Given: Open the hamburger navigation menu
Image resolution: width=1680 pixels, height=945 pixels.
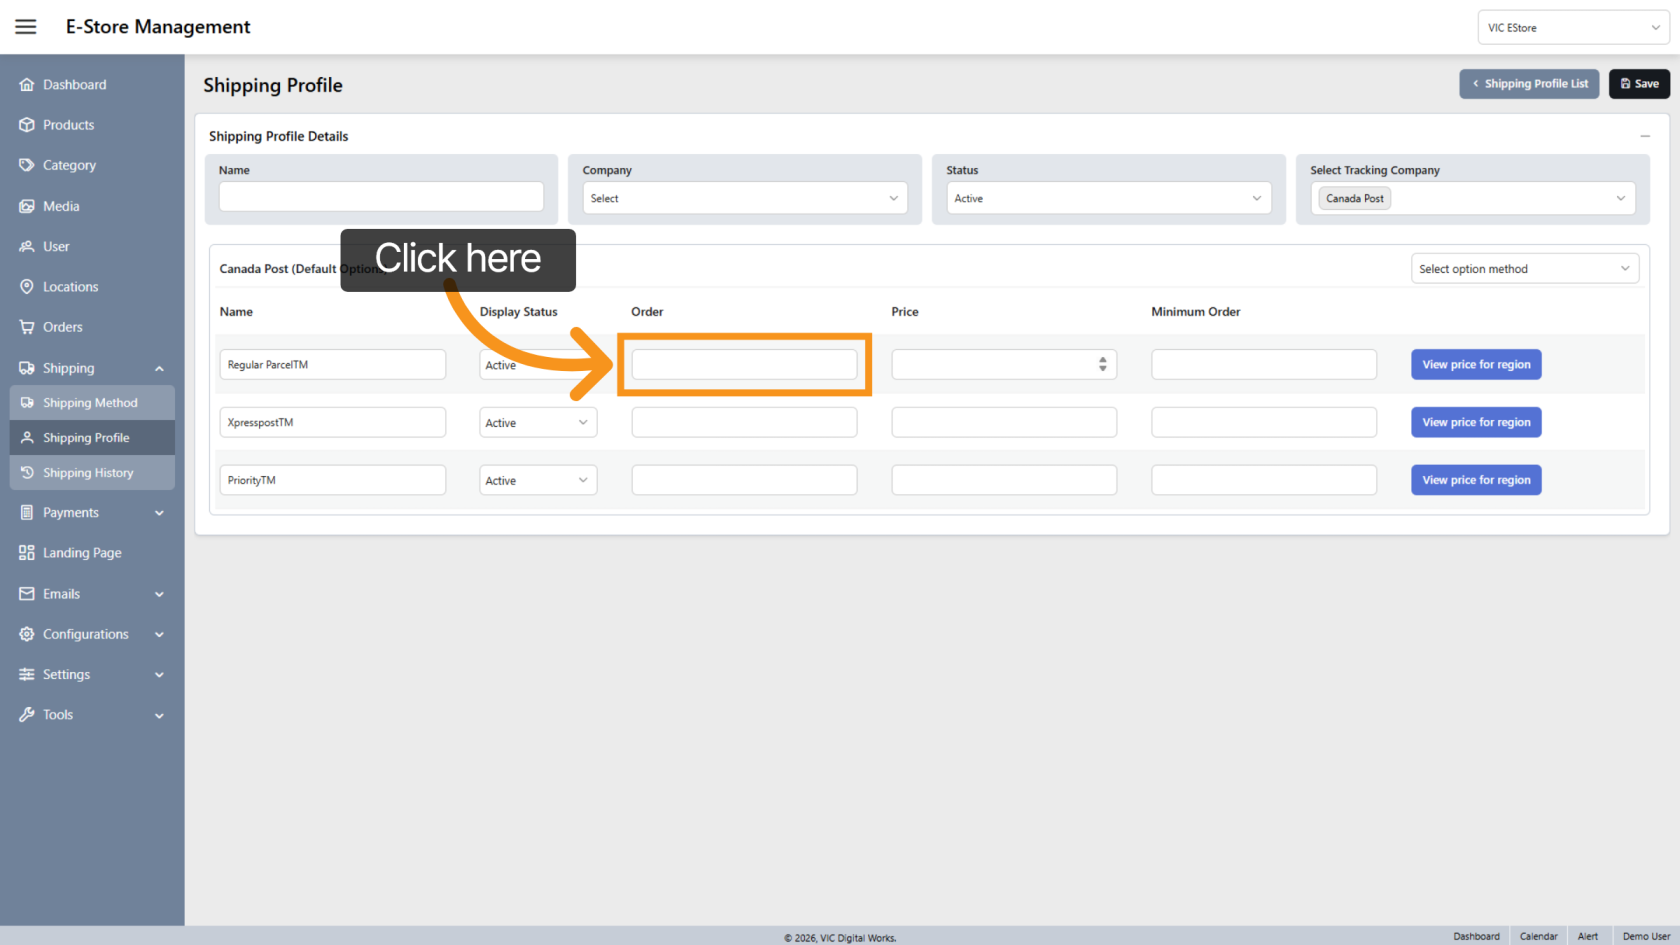Looking at the screenshot, I should [x=26, y=27].
